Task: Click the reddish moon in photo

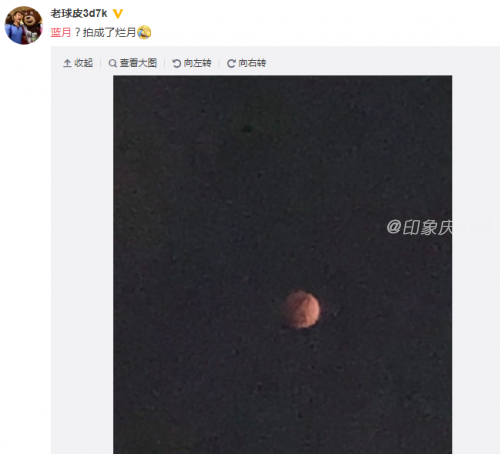Action: (x=302, y=310)
